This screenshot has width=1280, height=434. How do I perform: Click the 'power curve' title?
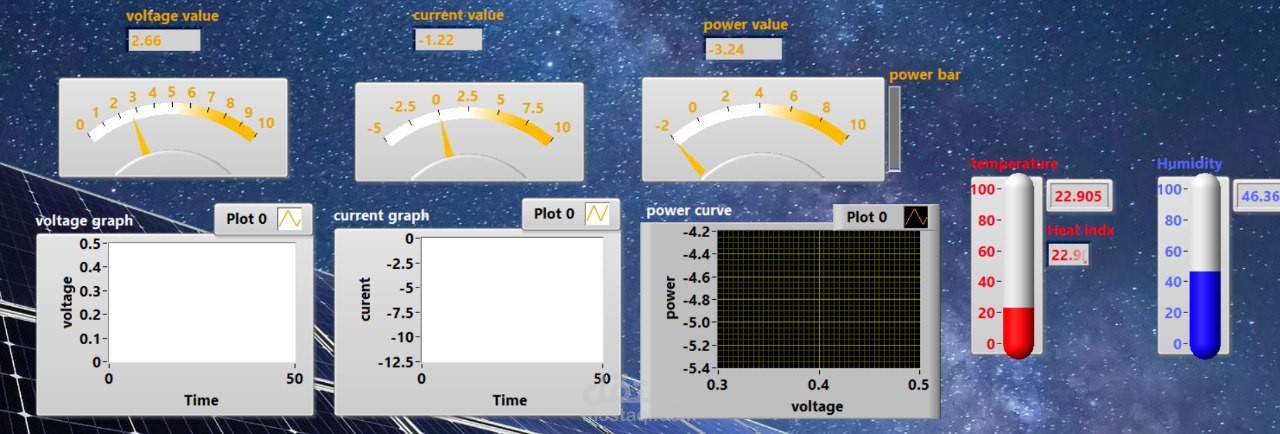click(689, 210)
